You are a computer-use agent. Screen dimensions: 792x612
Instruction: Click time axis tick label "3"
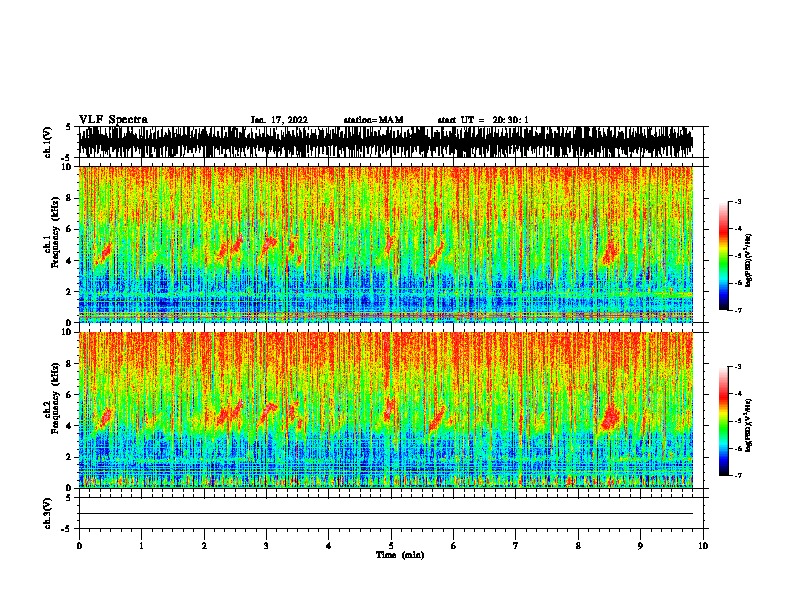pyautogui.click(x=266, y=546)
